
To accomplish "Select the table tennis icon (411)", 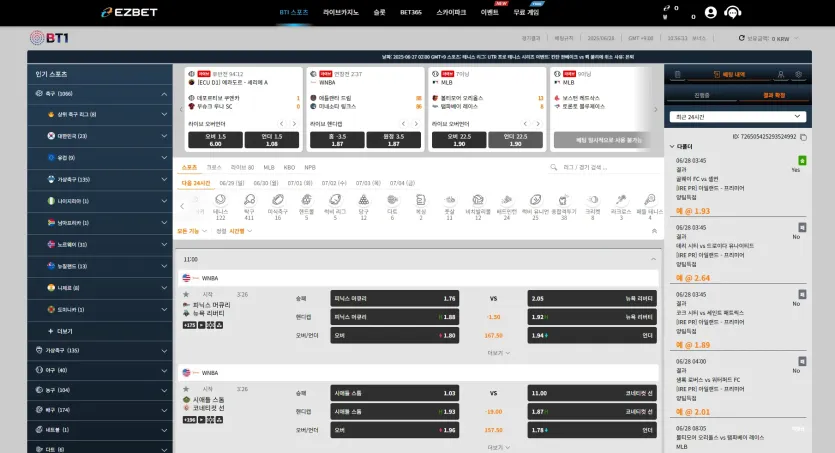I will coord(249,206).
